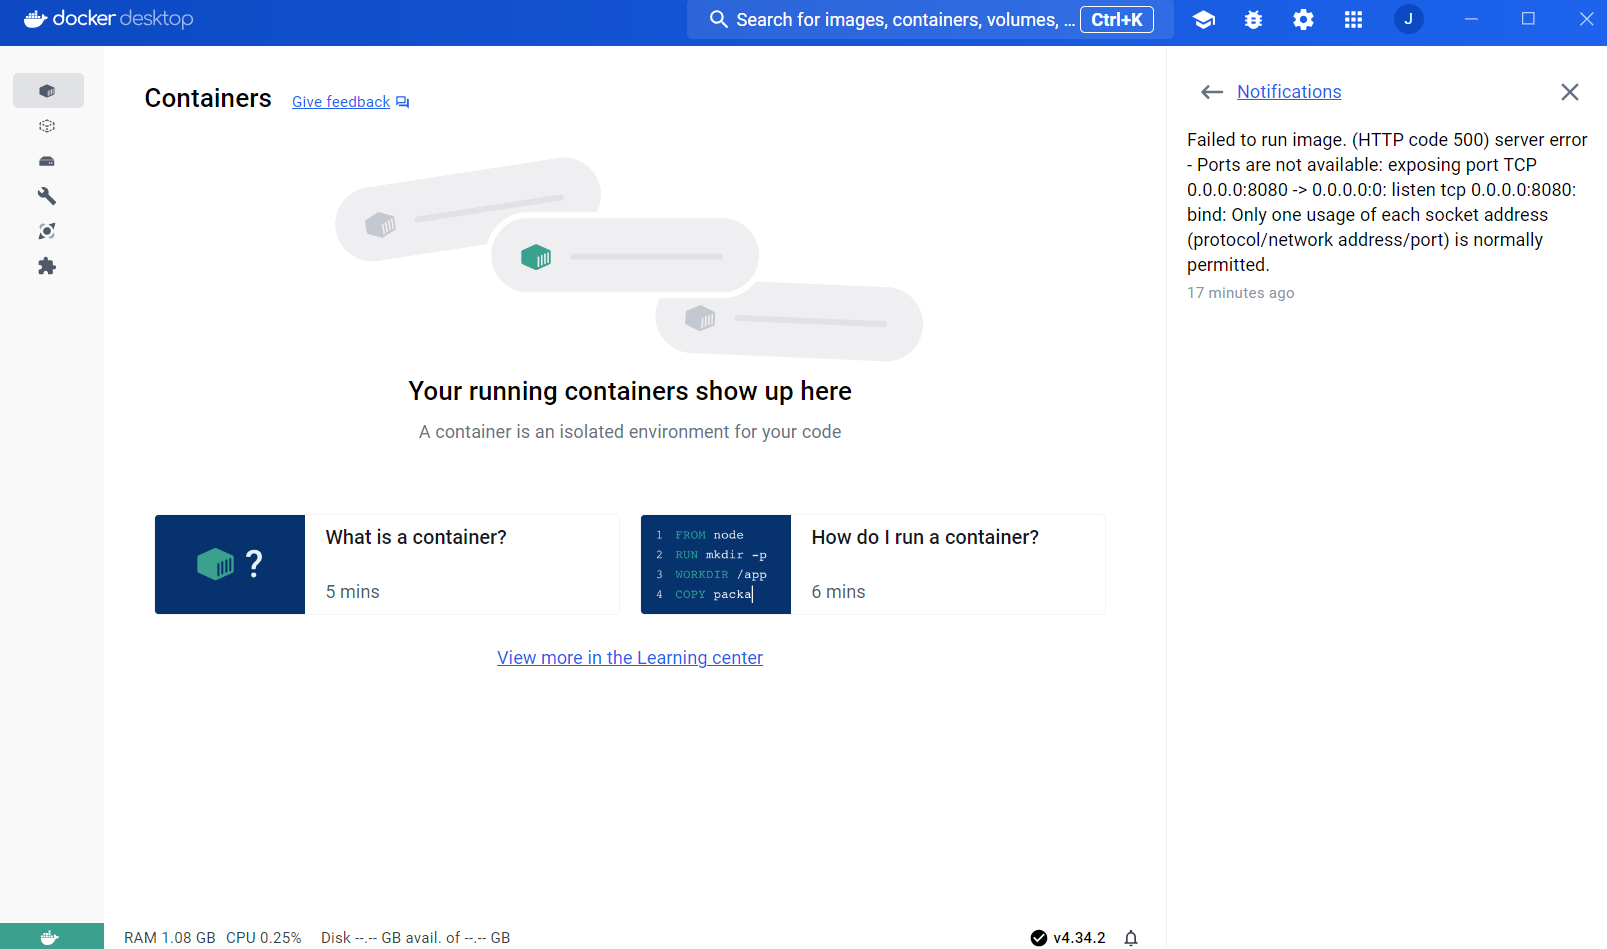Screen dimensions: 1607x949
Task: Click the CPU 0.25% status
Action: (x=264, y=938)
